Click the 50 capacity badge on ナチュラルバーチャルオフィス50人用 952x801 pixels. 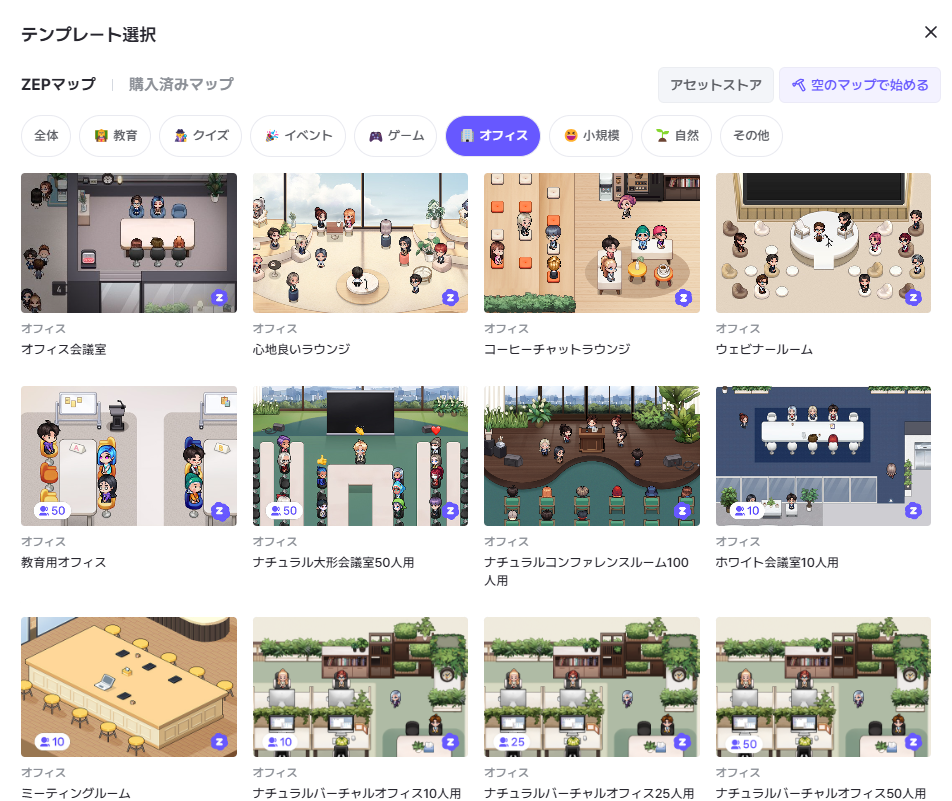point(744,744)
